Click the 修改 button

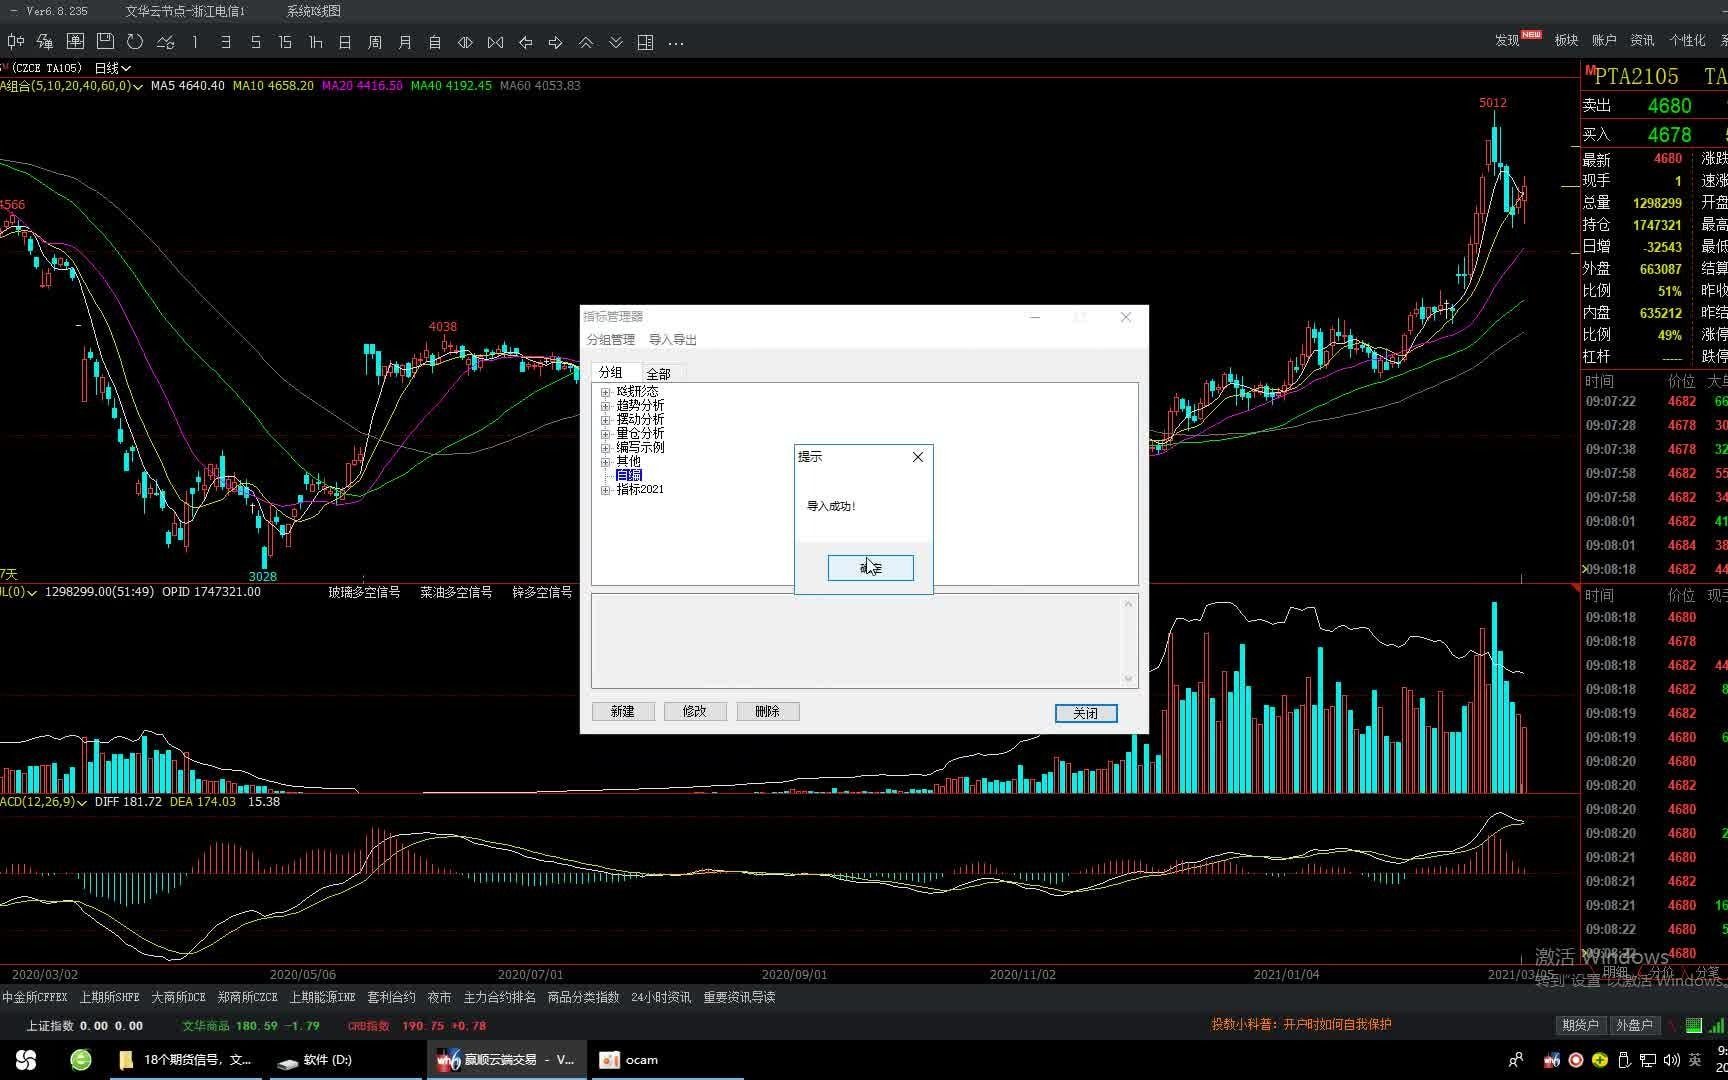(695, 711)
